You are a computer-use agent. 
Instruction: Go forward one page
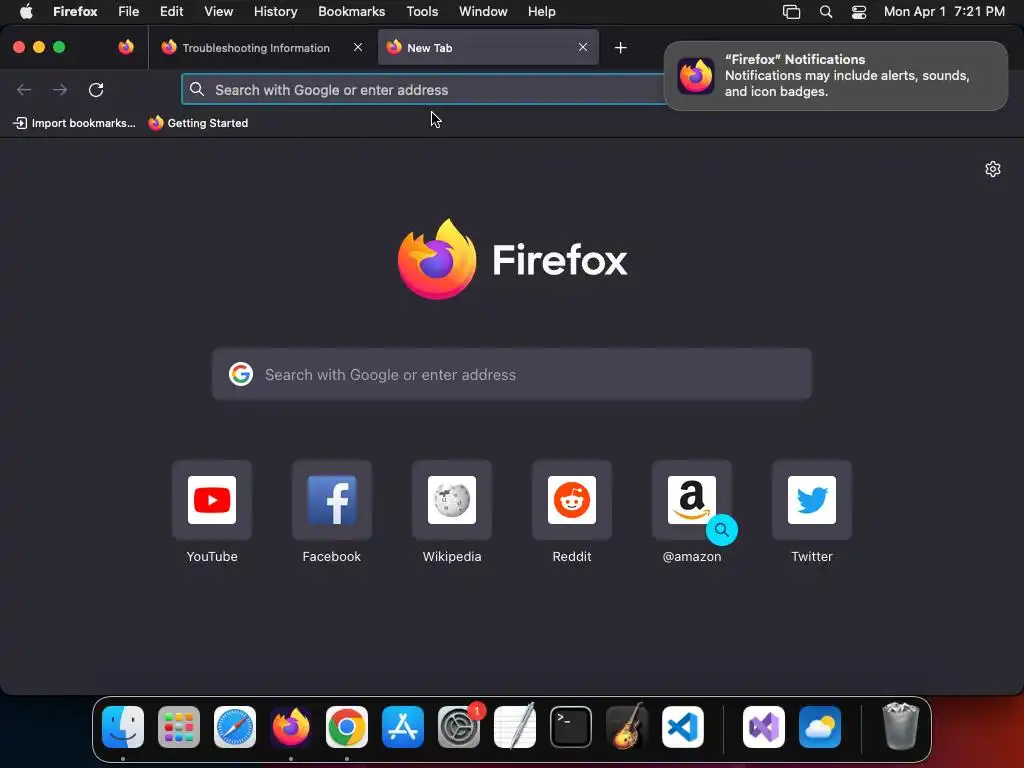60,89
